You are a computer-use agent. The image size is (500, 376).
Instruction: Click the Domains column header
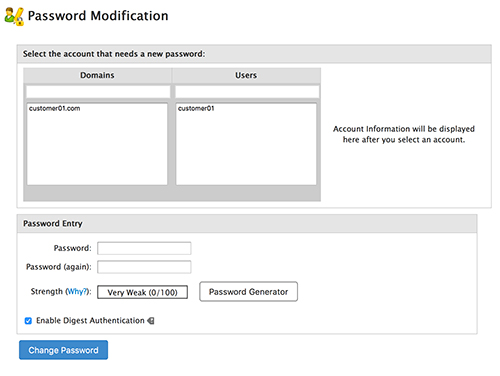97,75
